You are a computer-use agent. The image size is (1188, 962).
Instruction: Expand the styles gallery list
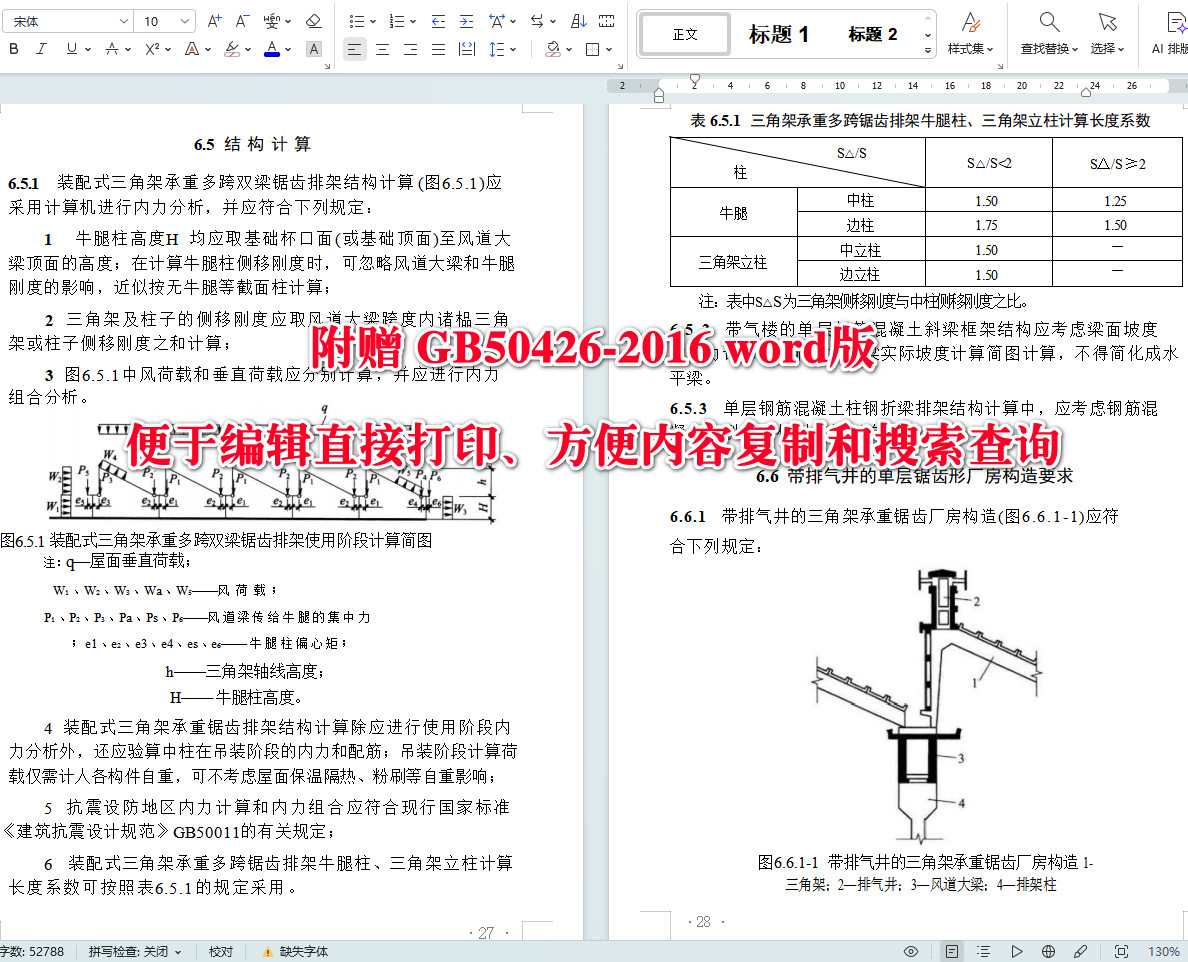pyautogui.click(x=928, y=51)
